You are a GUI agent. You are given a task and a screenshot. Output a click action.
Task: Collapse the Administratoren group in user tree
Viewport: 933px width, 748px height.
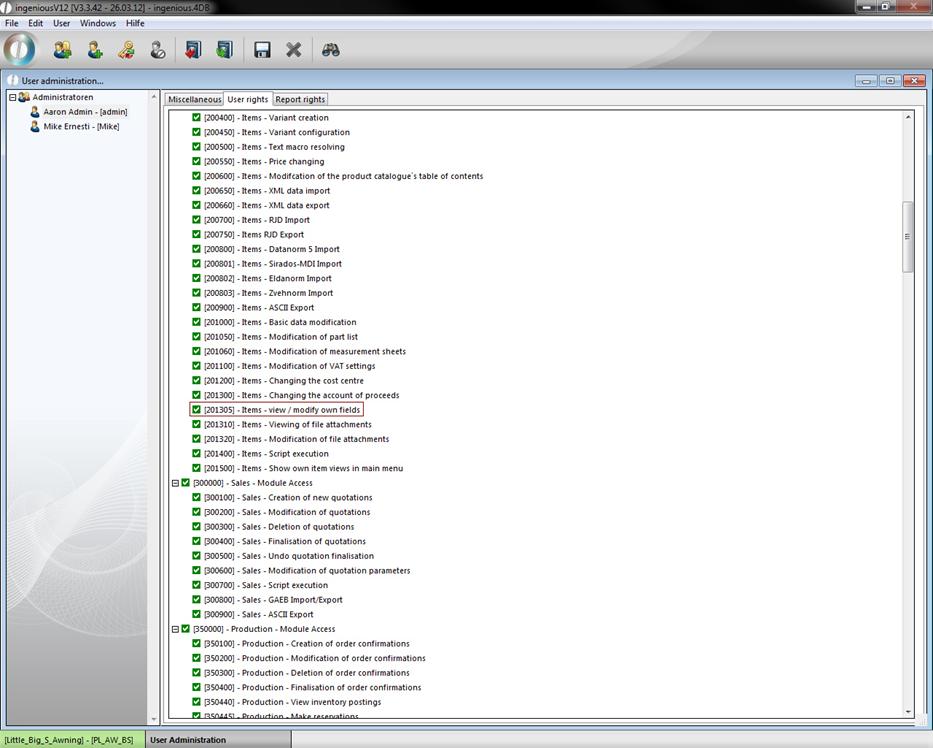13,97
